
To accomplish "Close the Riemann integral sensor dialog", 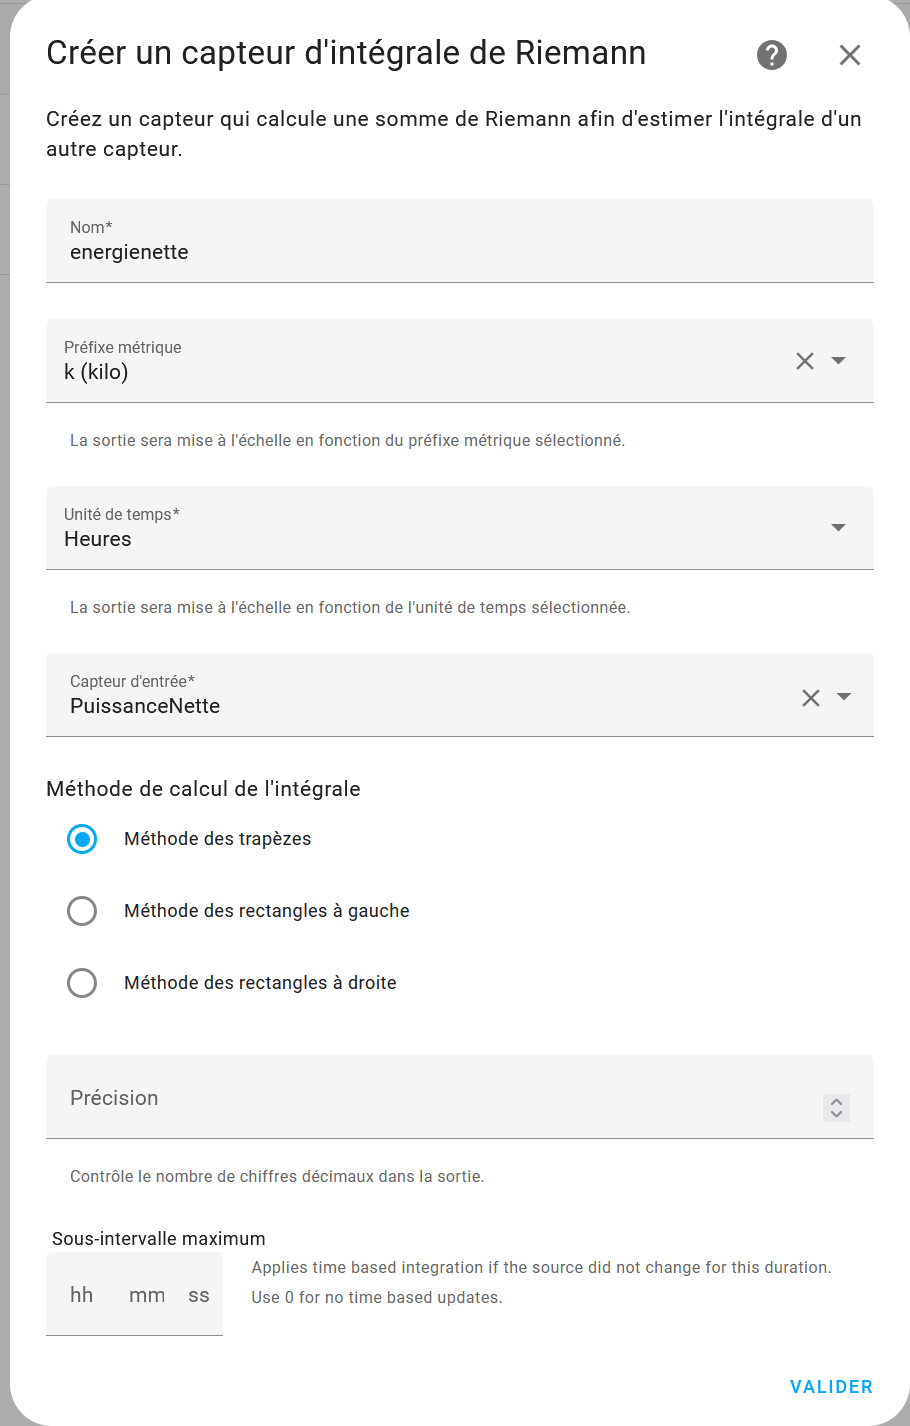I will (x=850, y=55).
